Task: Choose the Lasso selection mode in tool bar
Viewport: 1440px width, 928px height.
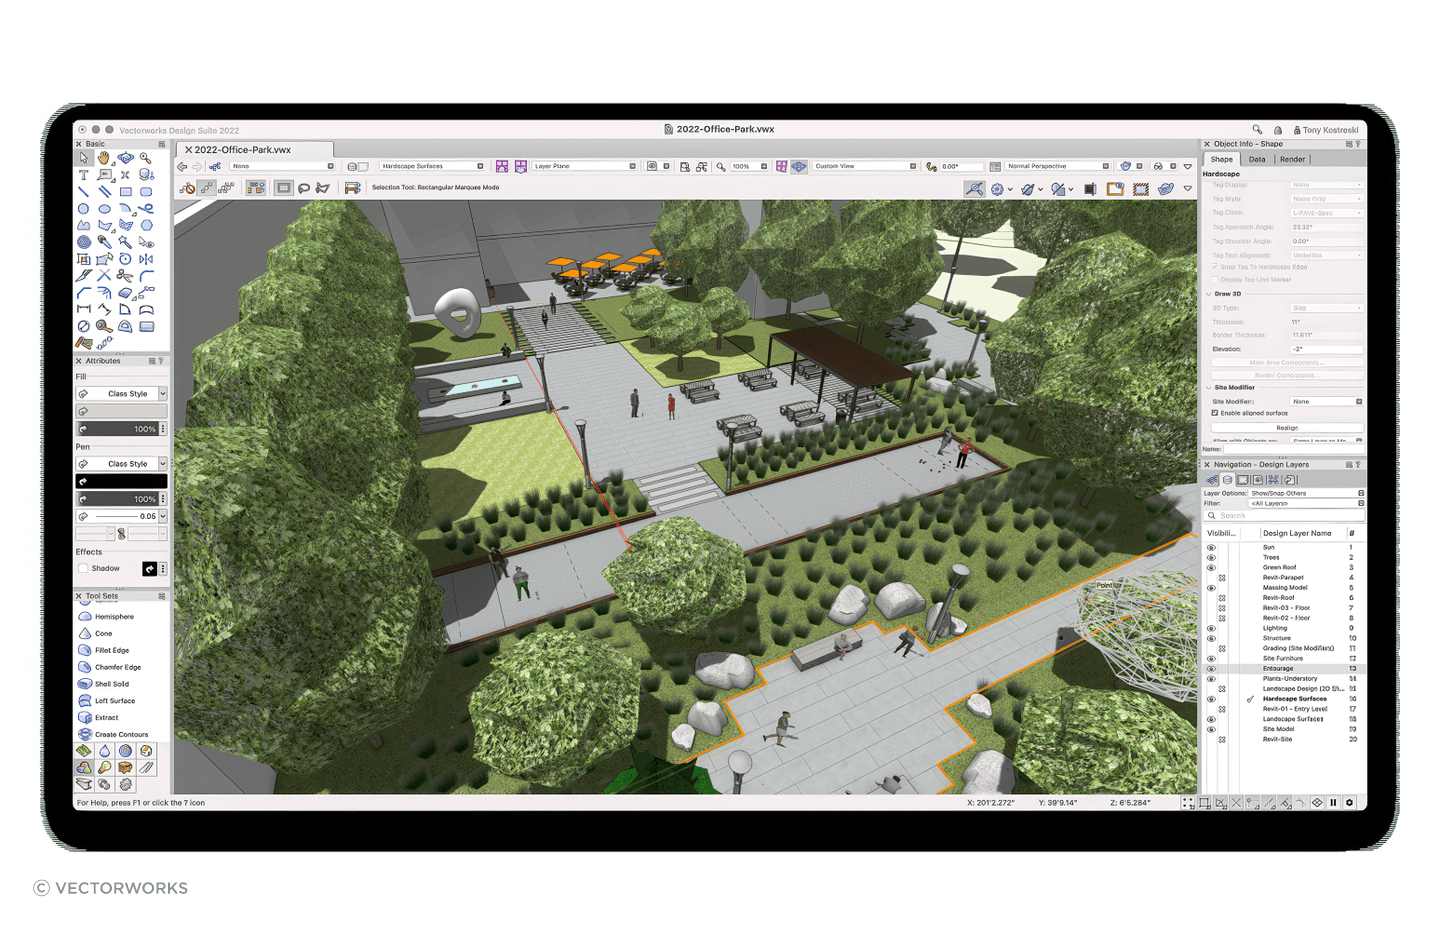Action: tap(304, 187)
